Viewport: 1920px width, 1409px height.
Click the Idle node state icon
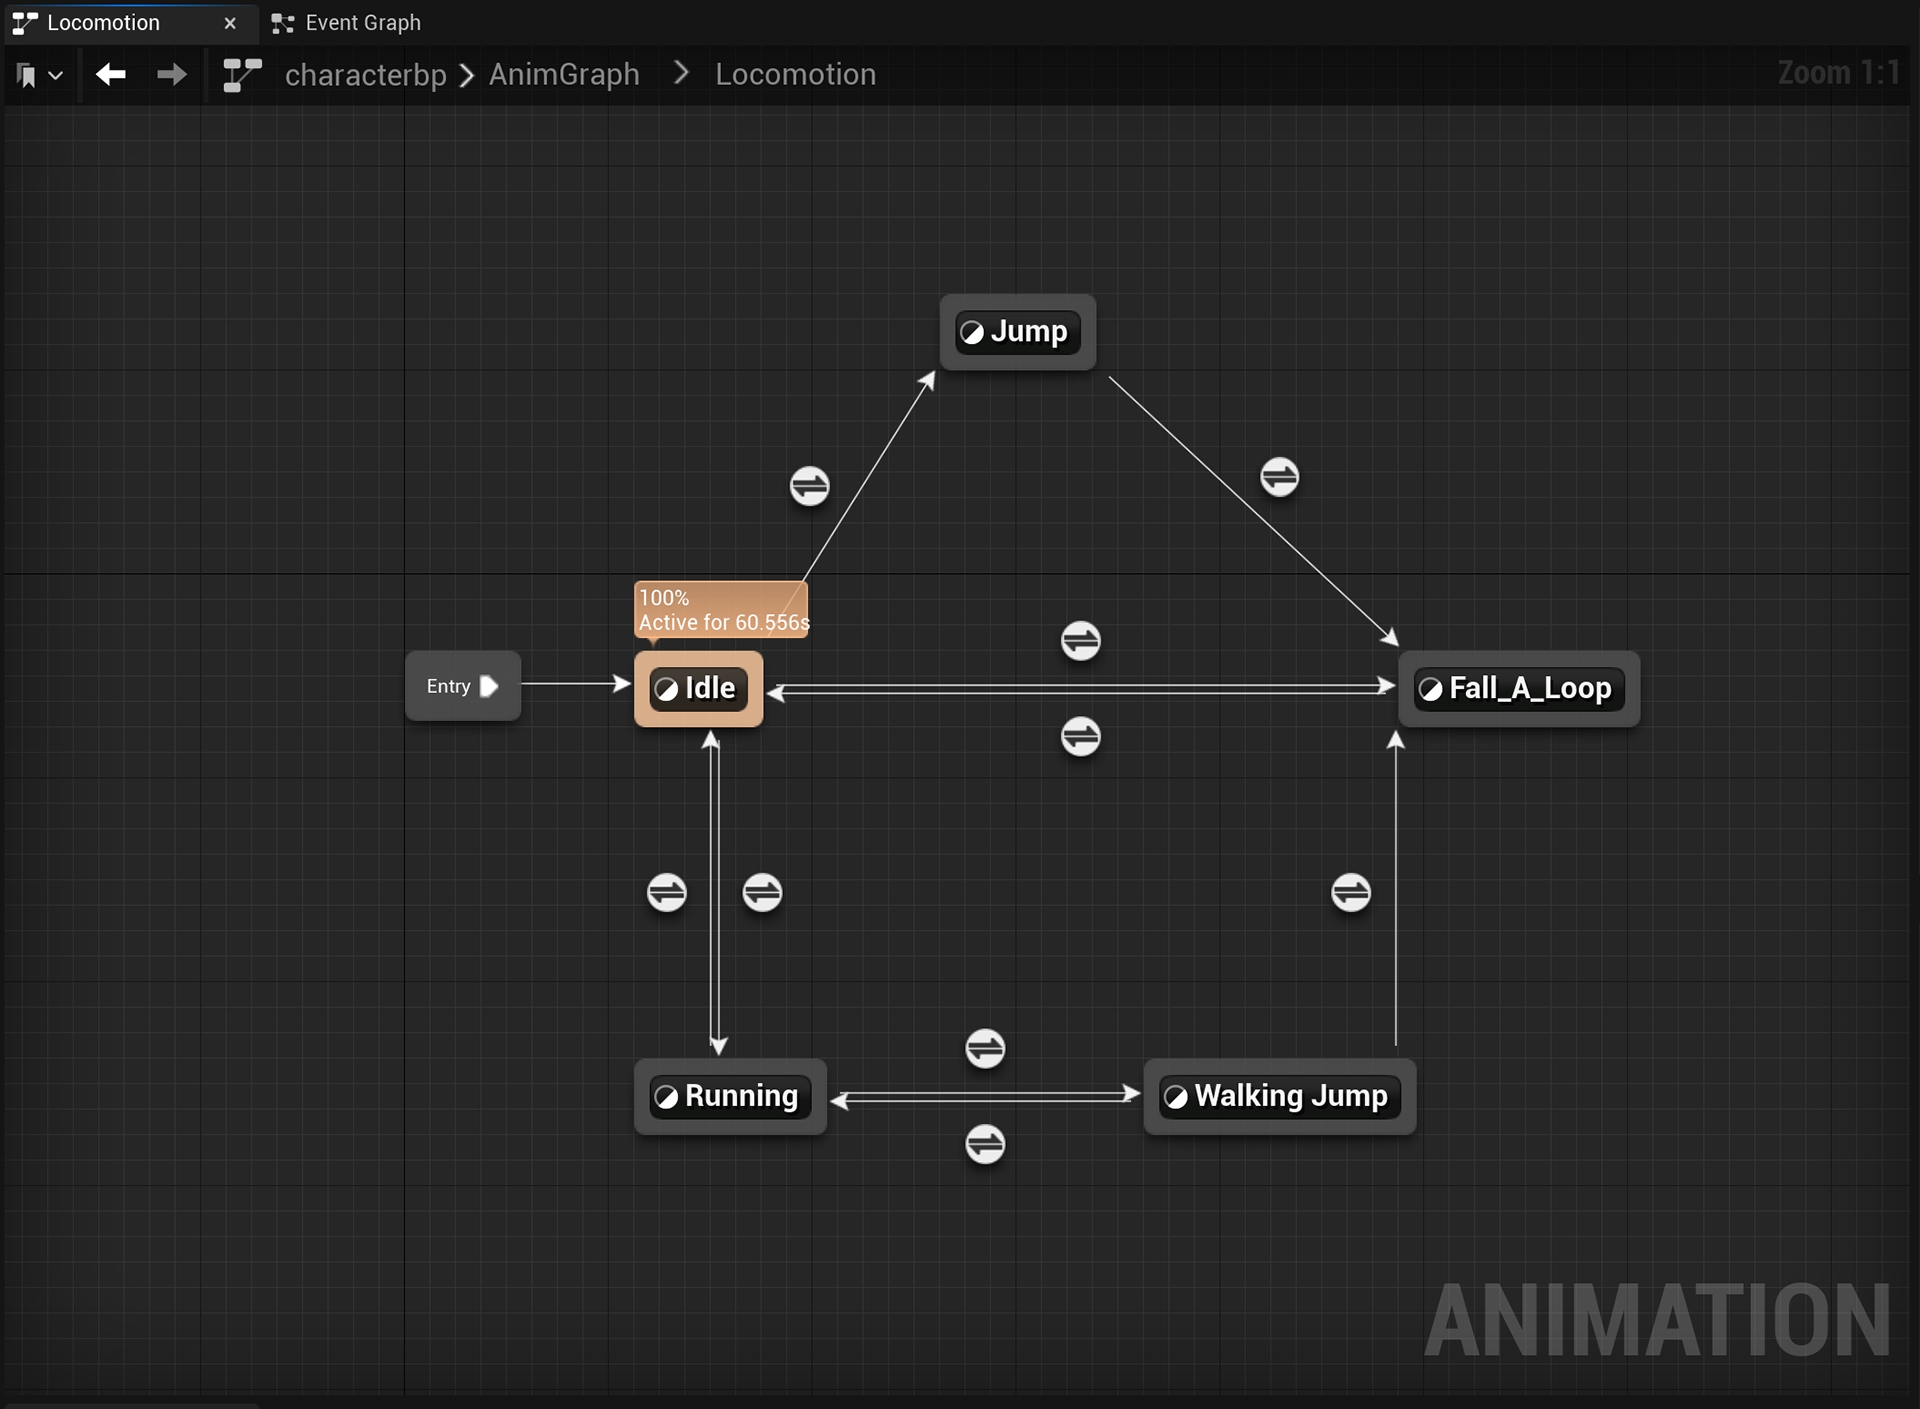(x=666, y=689)
